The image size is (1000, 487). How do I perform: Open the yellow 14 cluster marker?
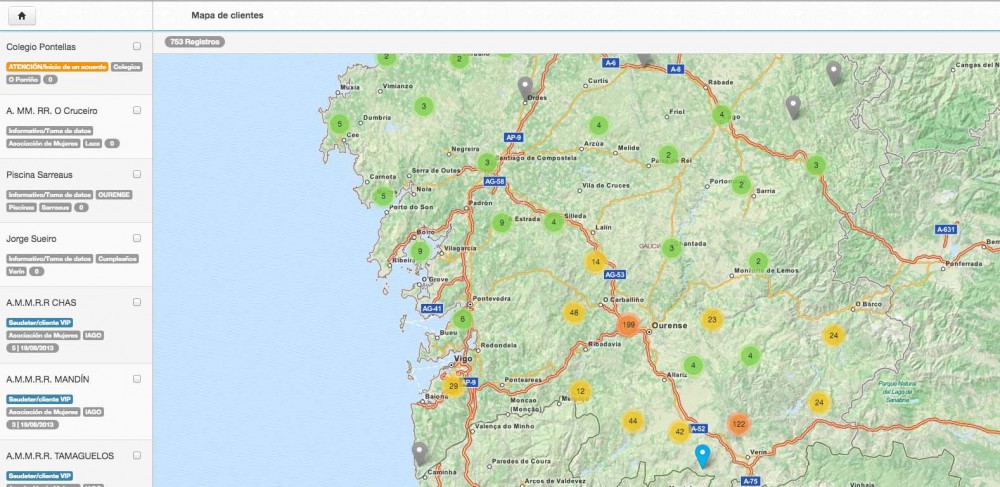595,262
